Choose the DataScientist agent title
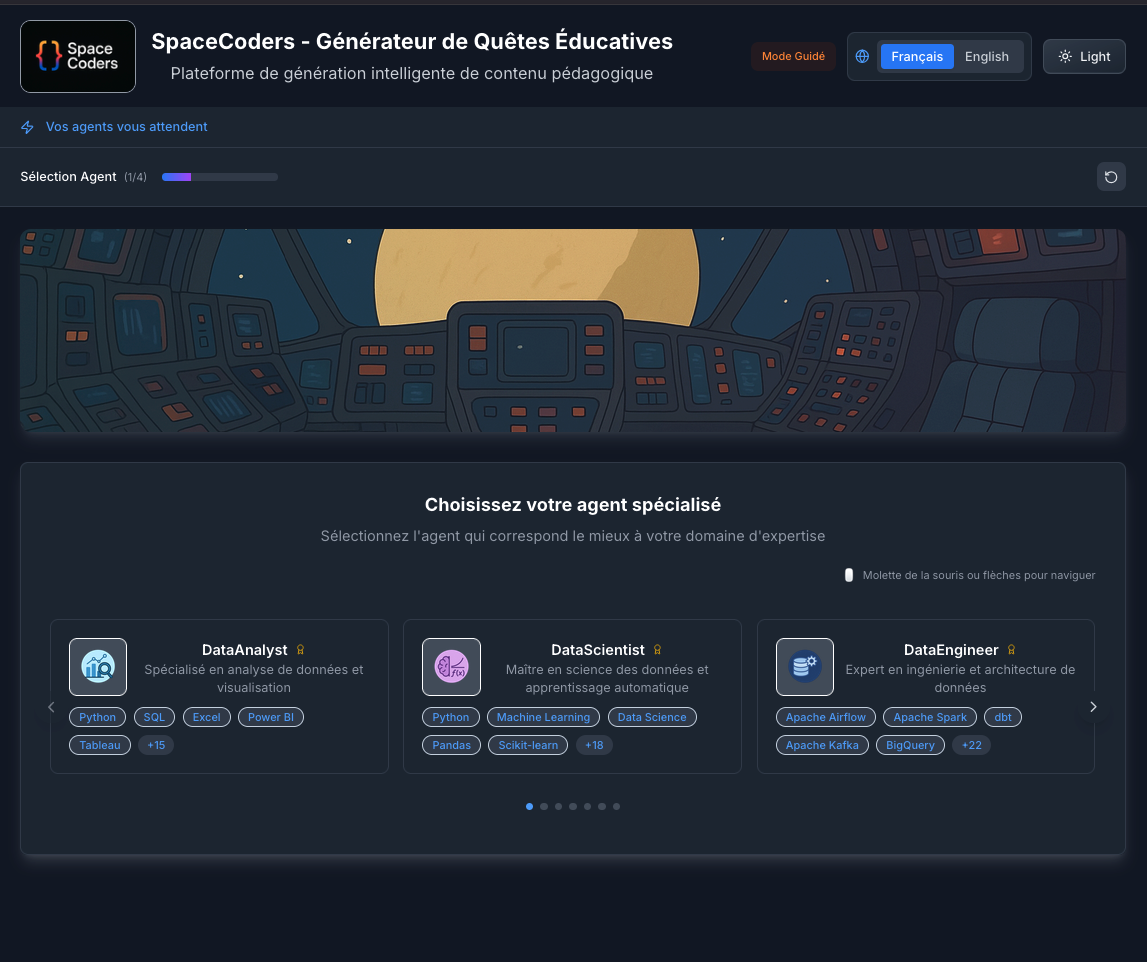The height and width of the screenshot is (962, 1147). pos(598,650)
